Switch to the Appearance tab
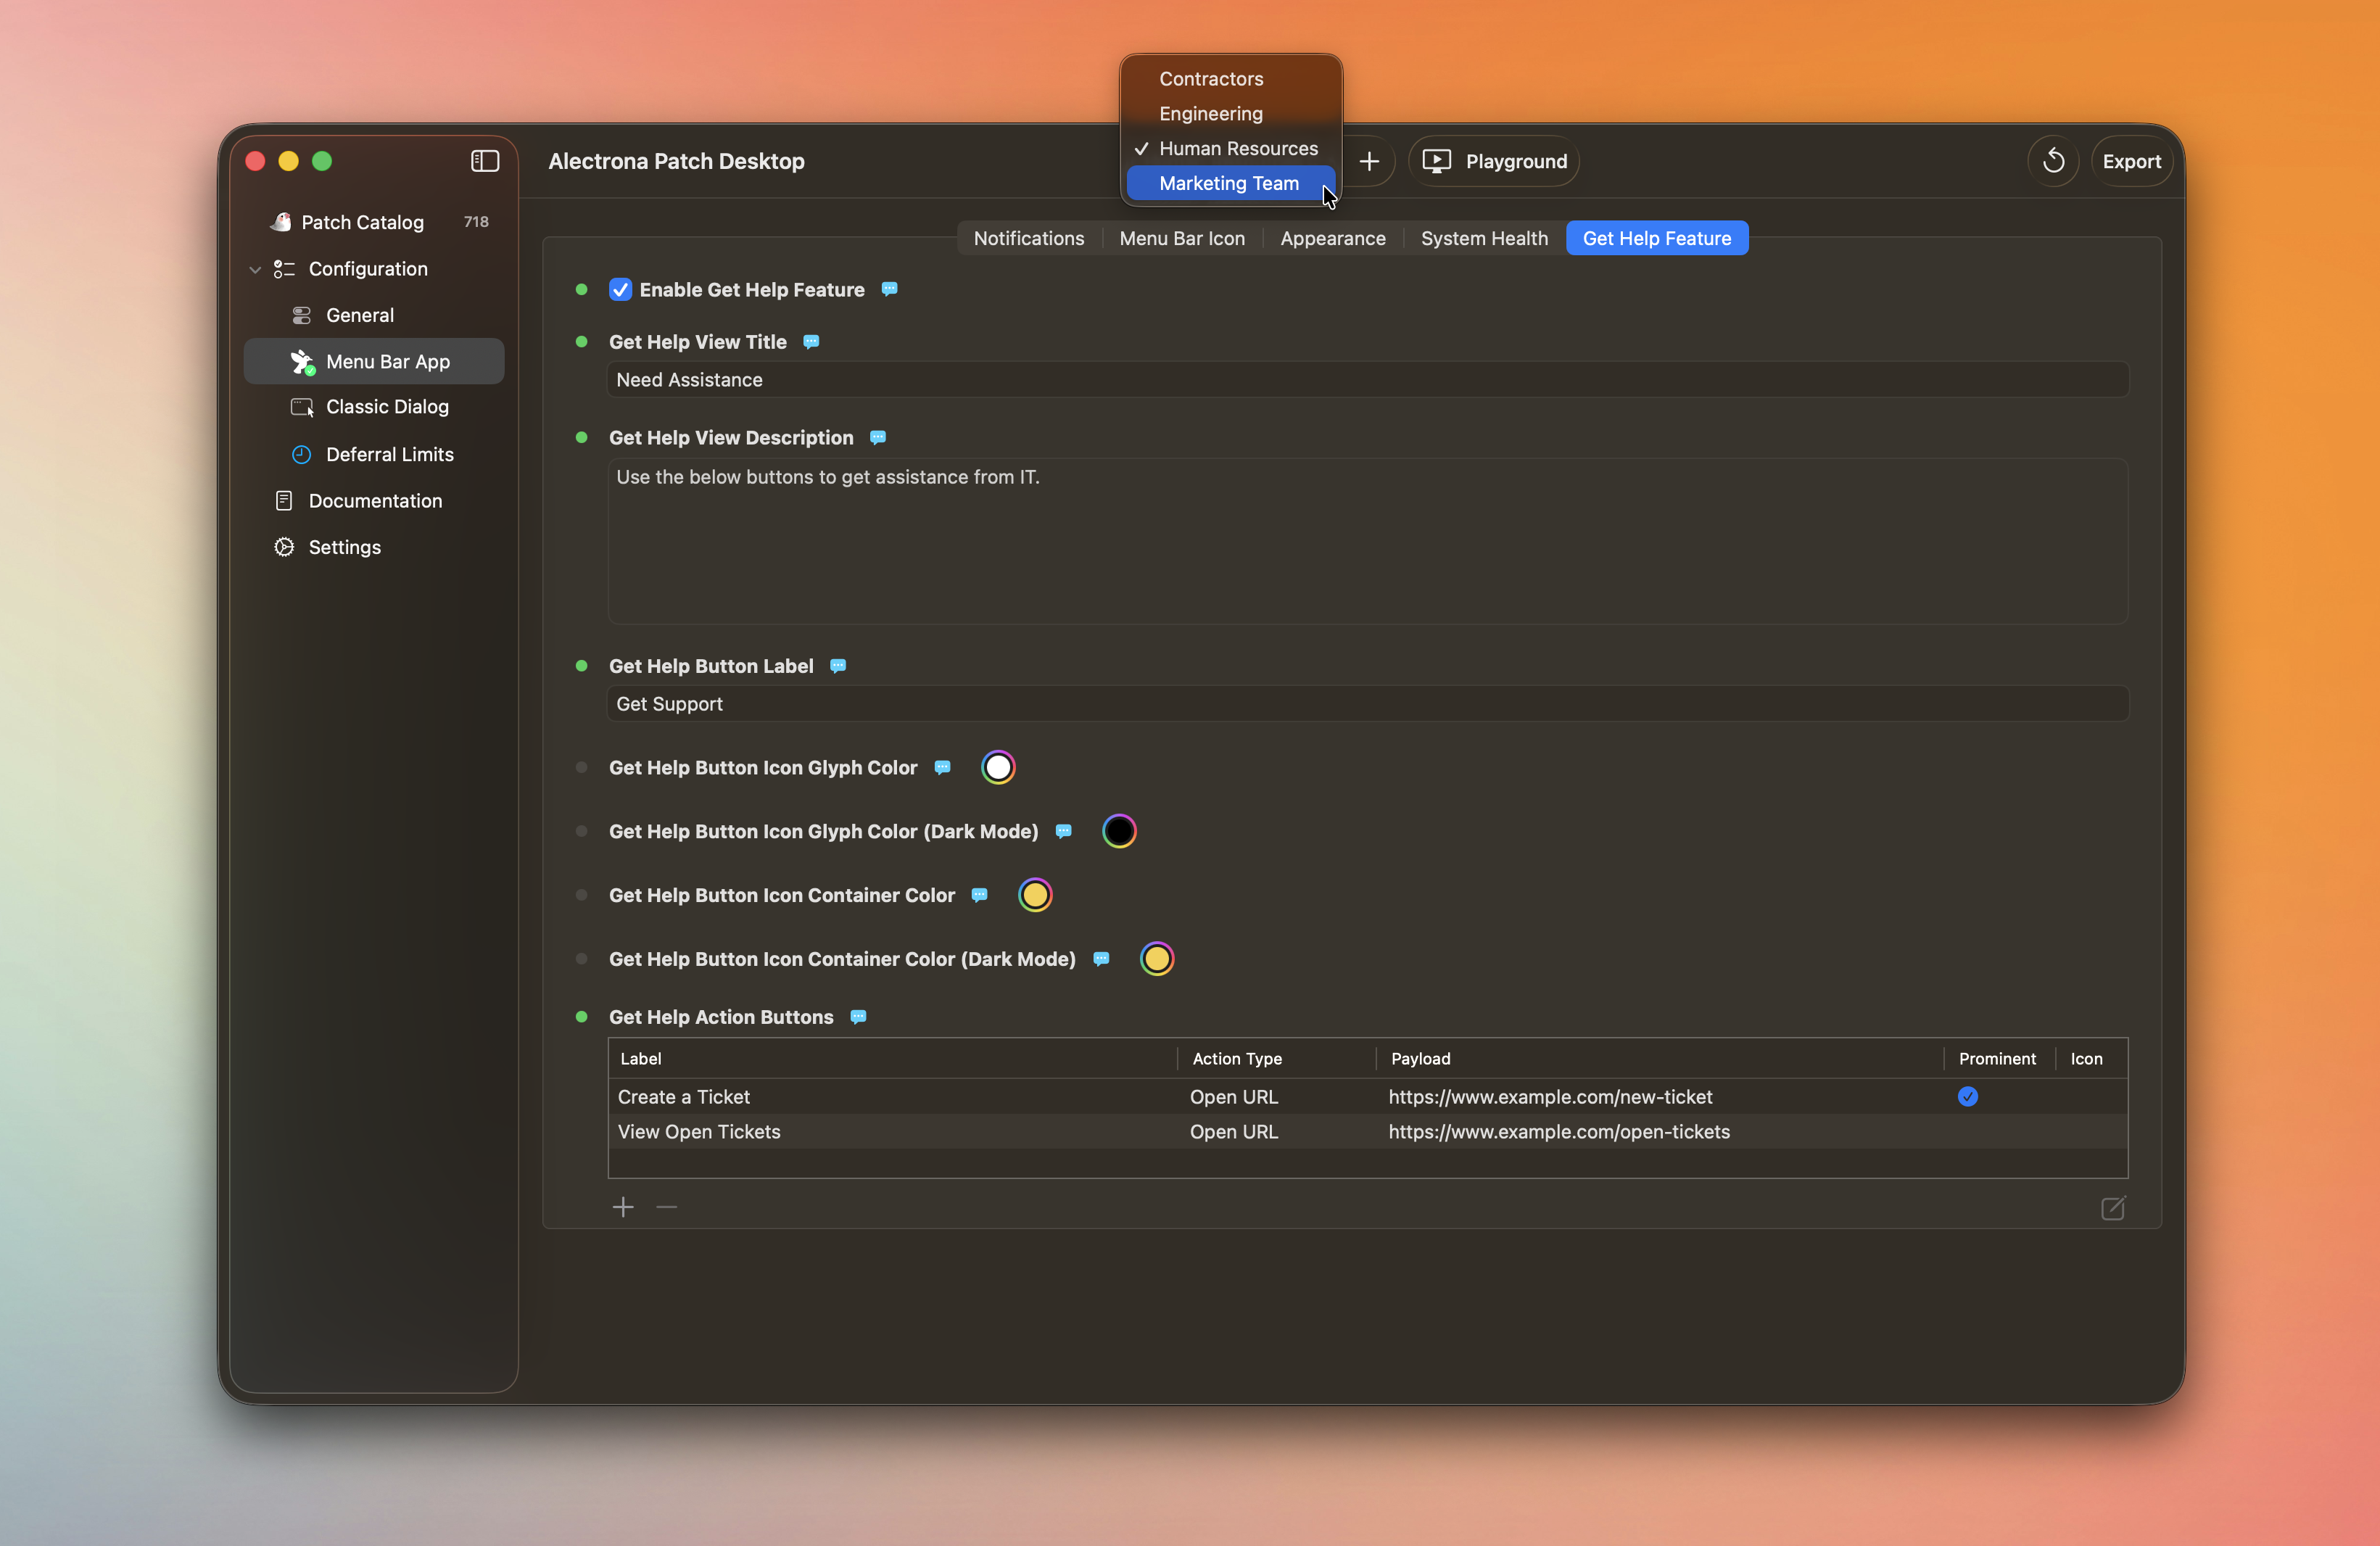Screen dimensions: 2380x1546 click(x=1333, y=238)
